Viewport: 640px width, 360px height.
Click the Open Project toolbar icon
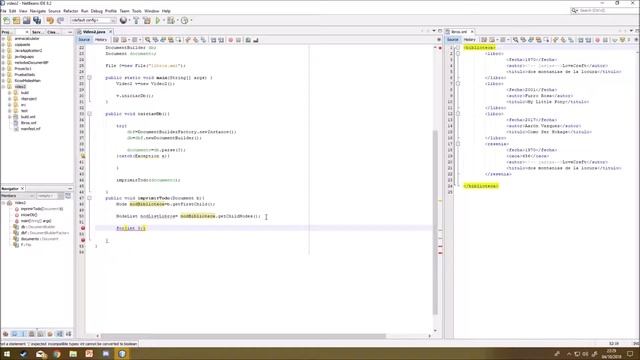click(27, 20)
